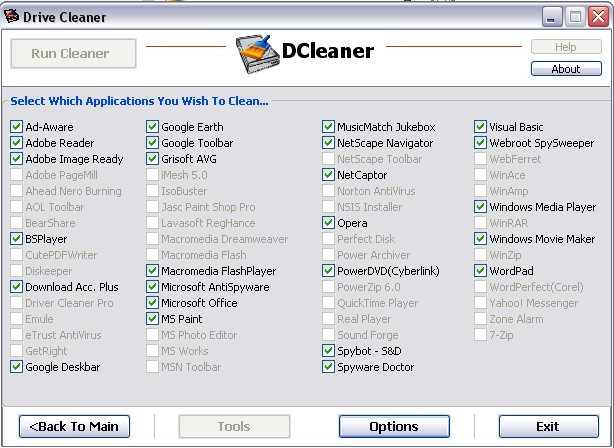The height and width of the screenshot is (448, 614).
Task: Click the Exit button
Action: 549,426
